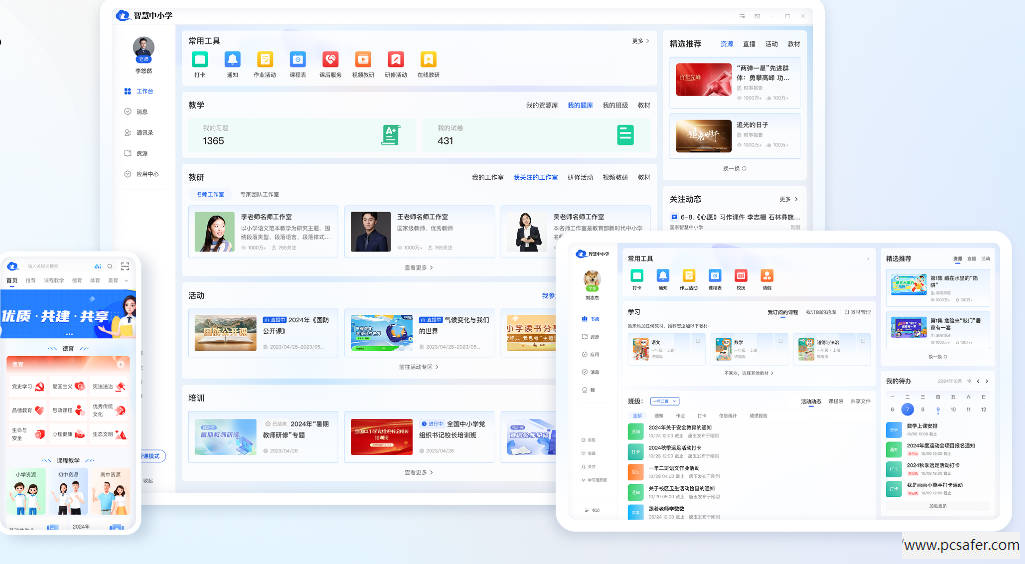The width and height of the screenshot is (1025, 564).
Task: Click the green document icon beside 431
Action: tap(625, 135)
